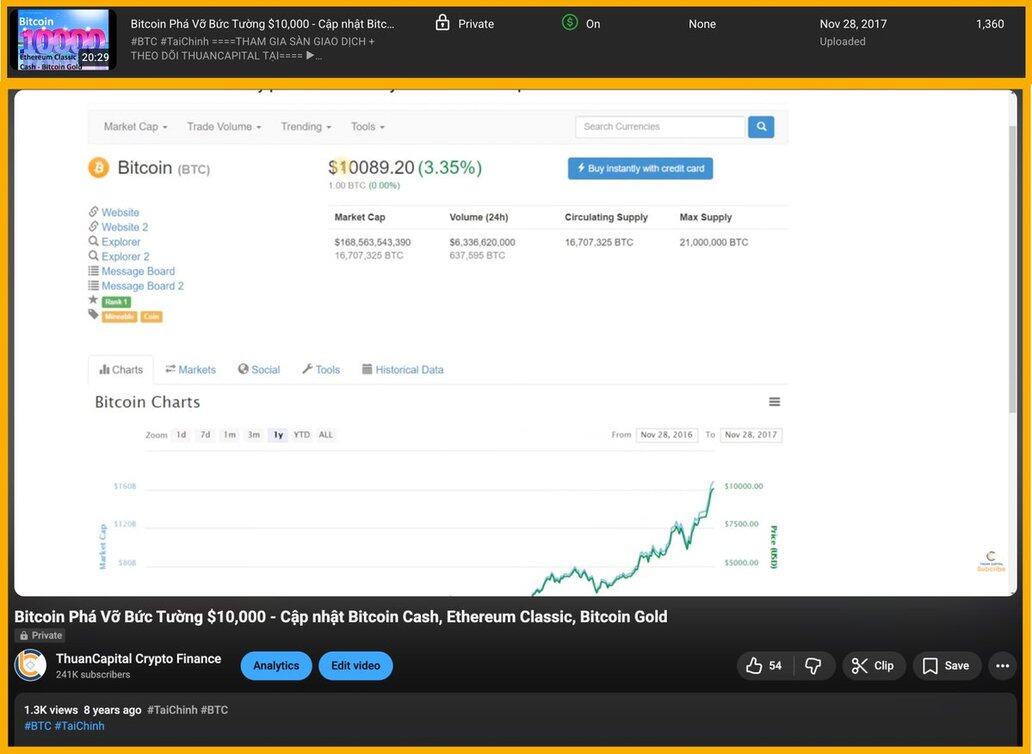Screen dimensions: 1032x754
Task: Open the chart hamburger menu icon
Action: pyautogui.click(x=774, y=402)
